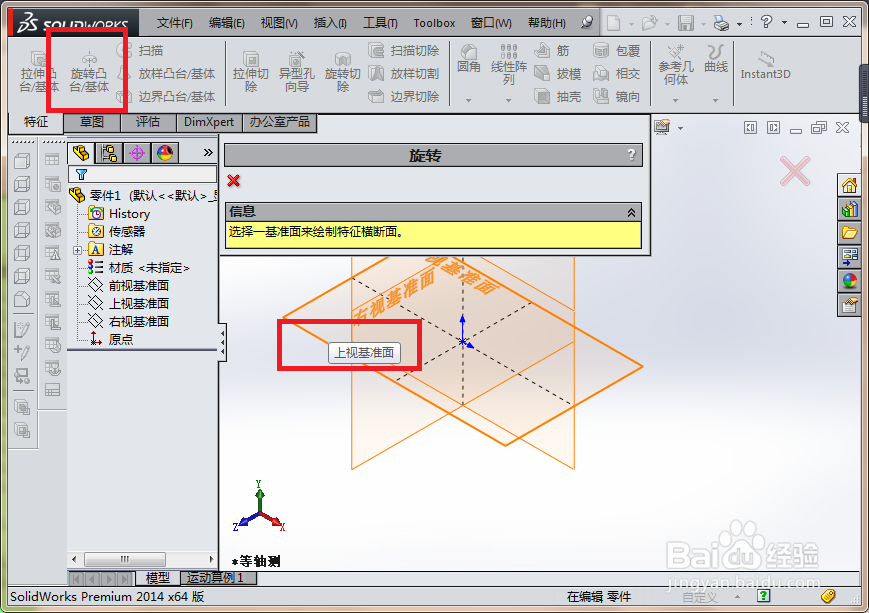
Task: Click the Fillet (圆角) tool
Action: pyautogui.click(x=469, y=59)
